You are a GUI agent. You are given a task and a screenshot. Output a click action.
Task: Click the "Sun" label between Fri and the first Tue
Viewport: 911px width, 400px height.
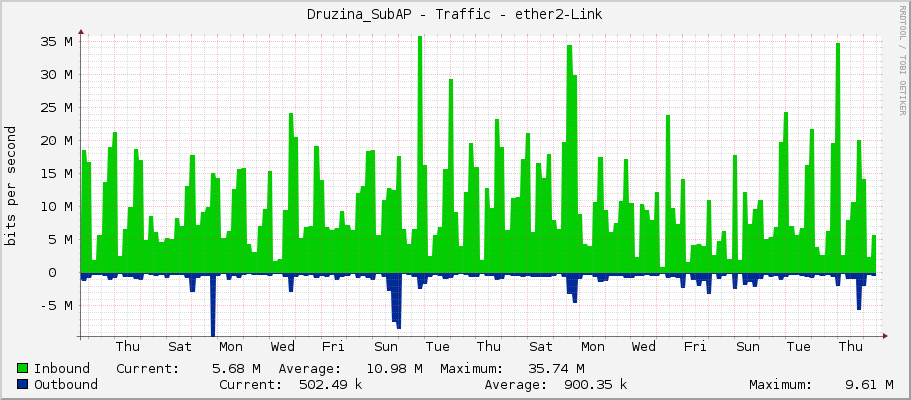[x=386, y=347]
